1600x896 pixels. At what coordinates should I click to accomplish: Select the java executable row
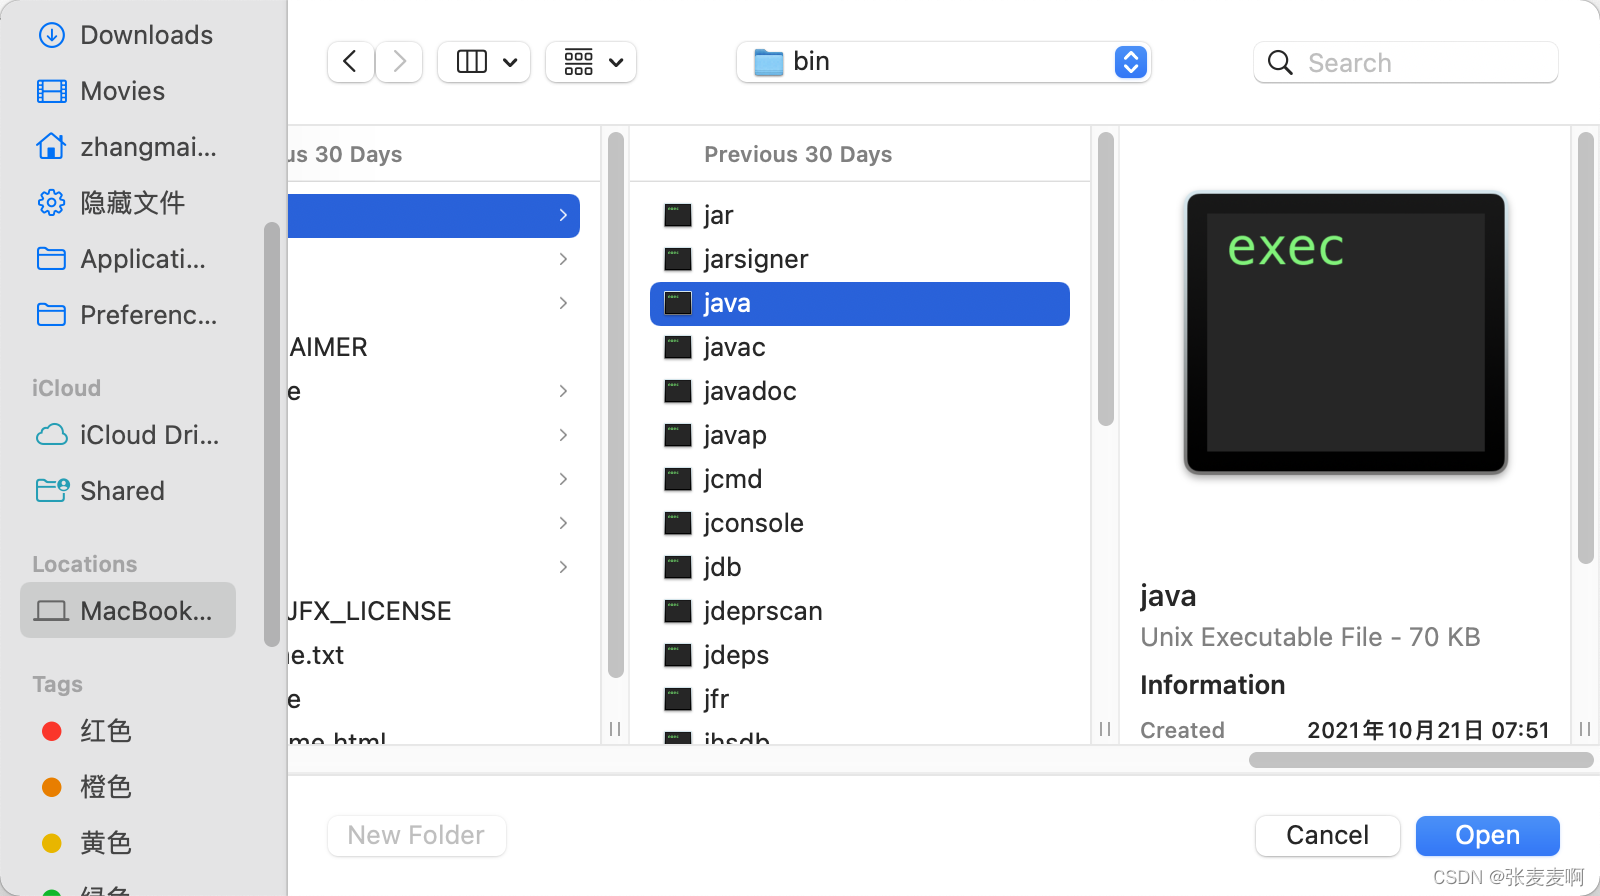(860, 303)
